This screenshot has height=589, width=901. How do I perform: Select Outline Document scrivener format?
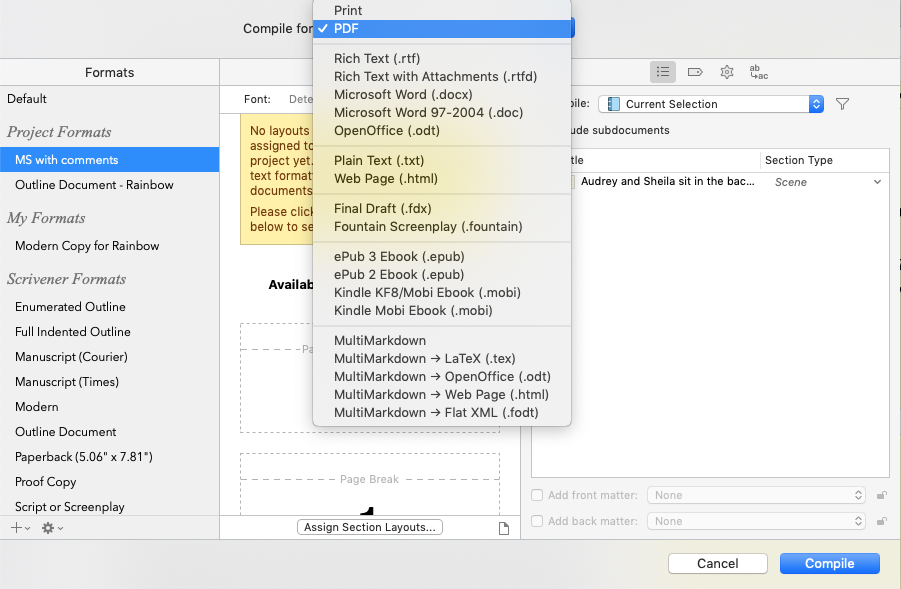coord(109,432)
